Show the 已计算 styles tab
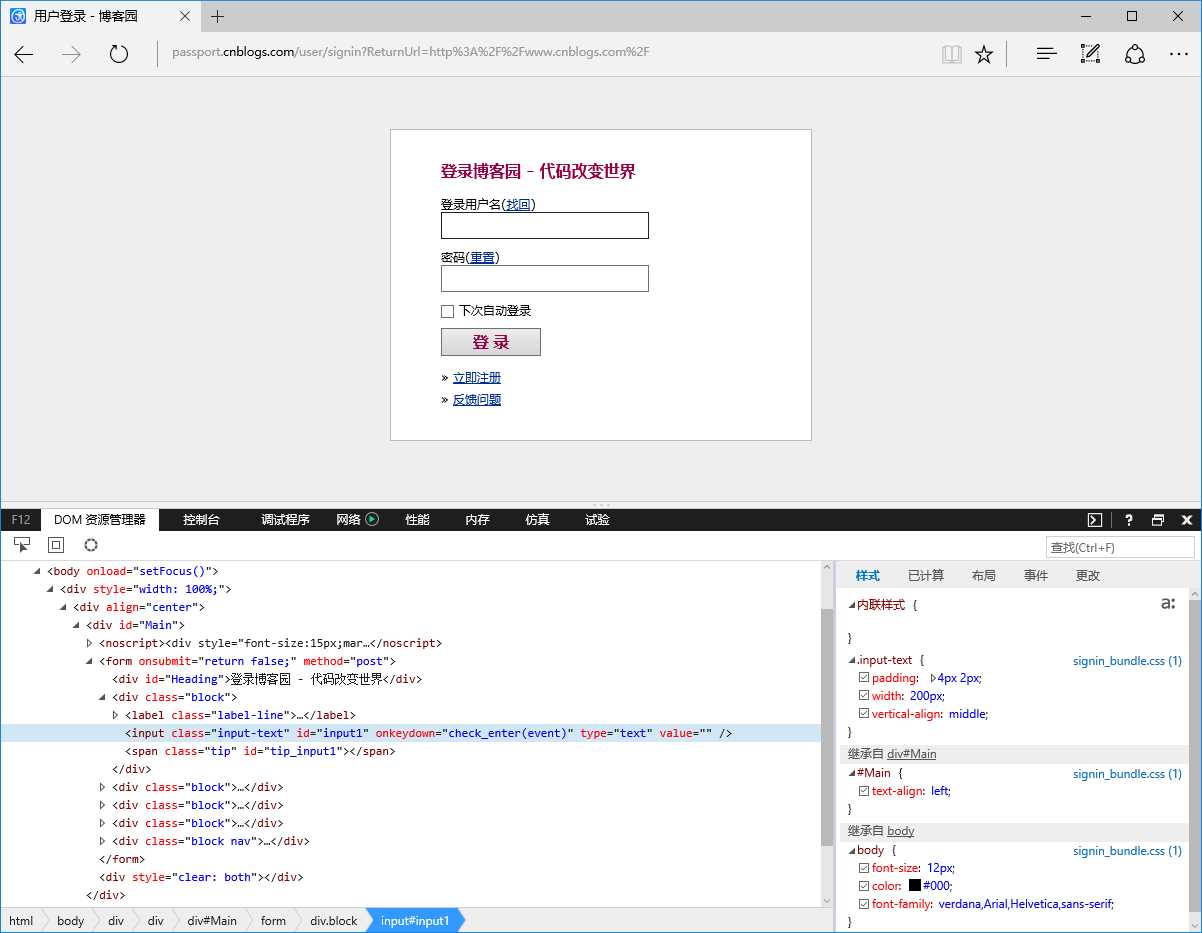Image resolution: width=1202 pixels, height=933 pixels. (926, 575)
